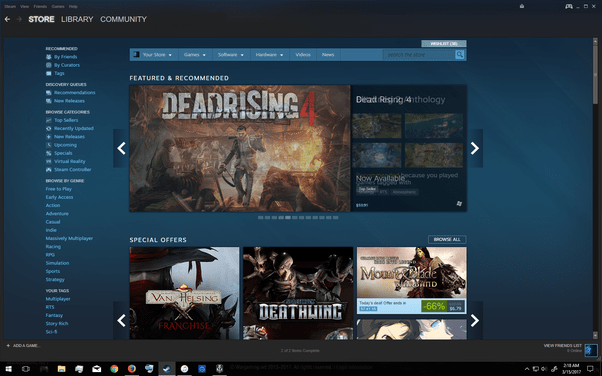Image resolution: width=602 pixels, height=376 pixels.
Task: Click the Windows Start button
Action: [x=8, y=369]
